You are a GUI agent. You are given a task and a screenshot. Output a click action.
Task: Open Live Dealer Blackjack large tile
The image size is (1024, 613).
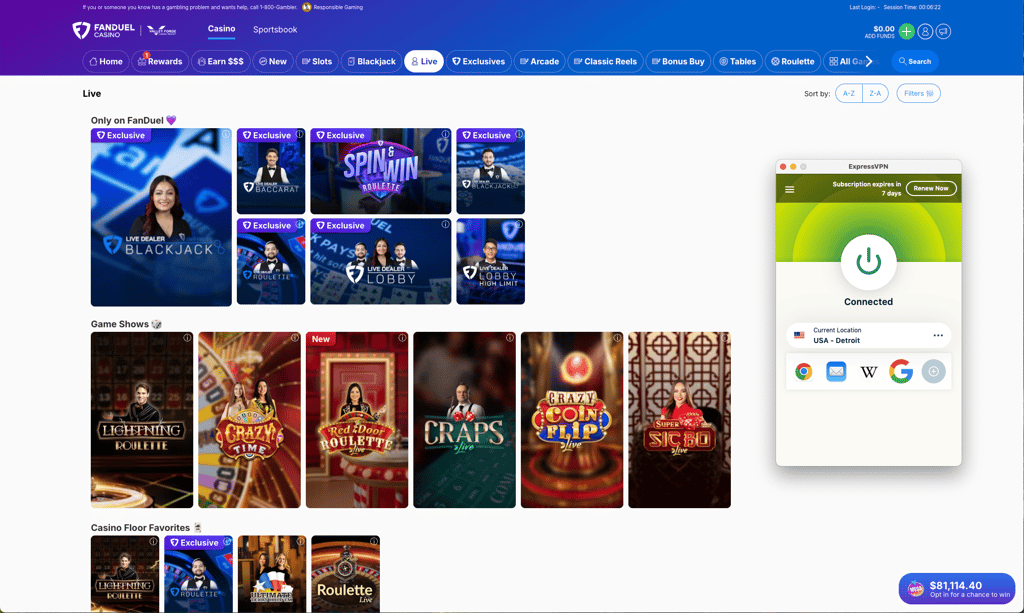pos(161,217)
